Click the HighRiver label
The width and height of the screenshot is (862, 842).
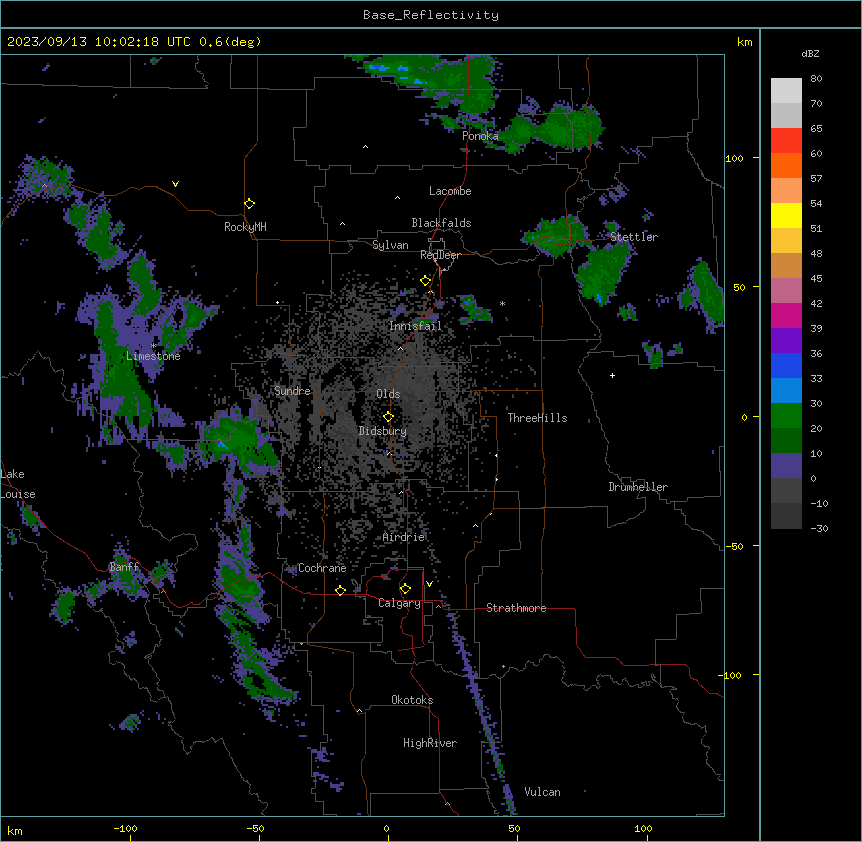[x=430, y=743]
